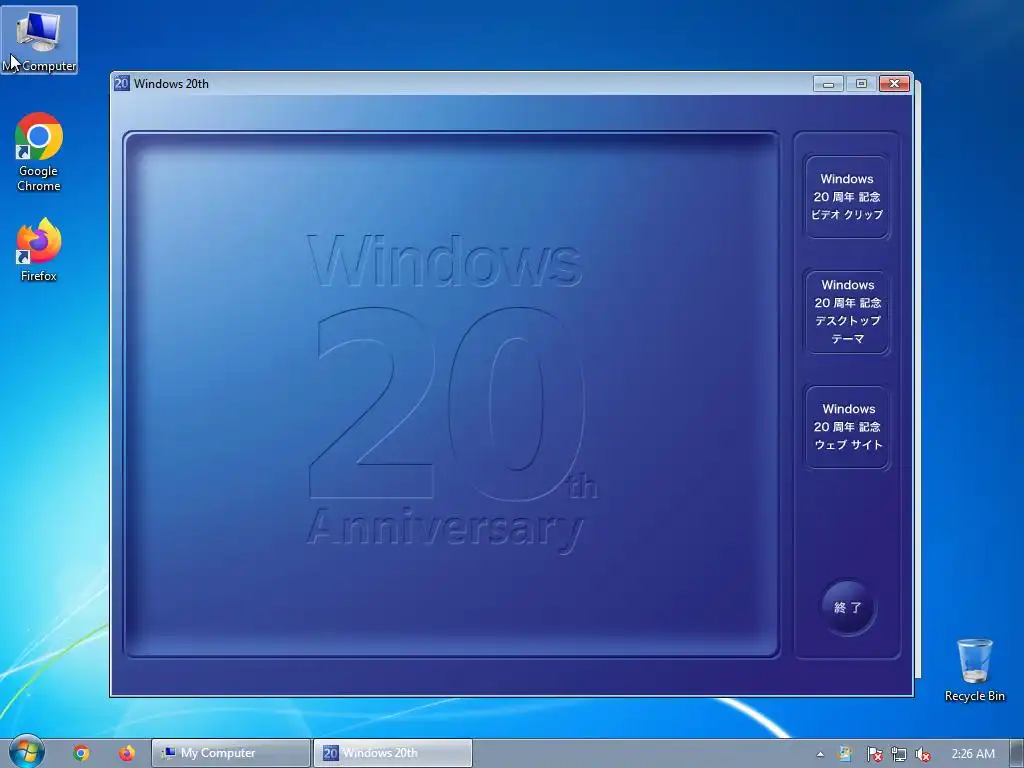Screen dimensions: 1024x768
Task: Launch Firefox from the taskbar pinned icon
Action: [127, 753]
